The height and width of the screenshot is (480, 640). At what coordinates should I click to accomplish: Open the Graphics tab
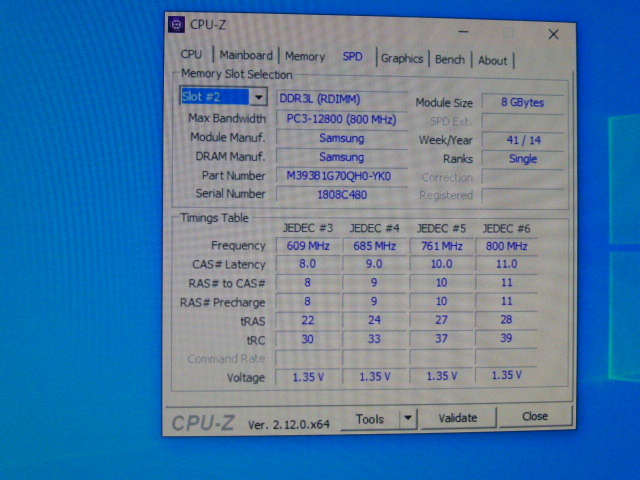402,59
